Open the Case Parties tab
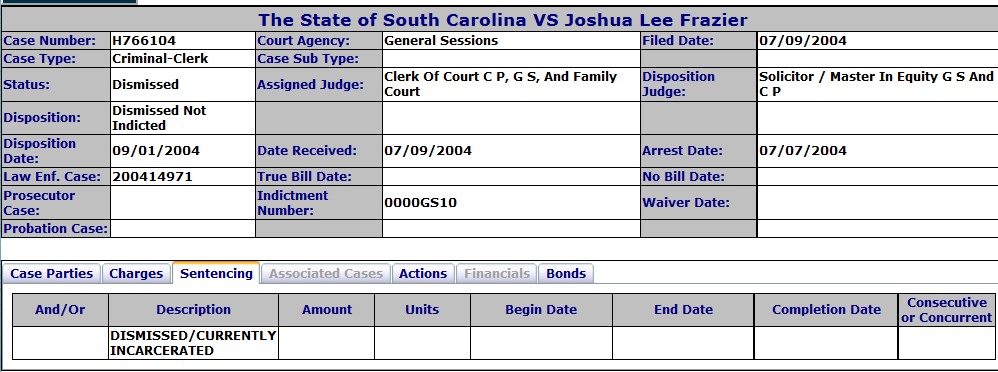Viewport: 998px width, 372px height. 52,273
